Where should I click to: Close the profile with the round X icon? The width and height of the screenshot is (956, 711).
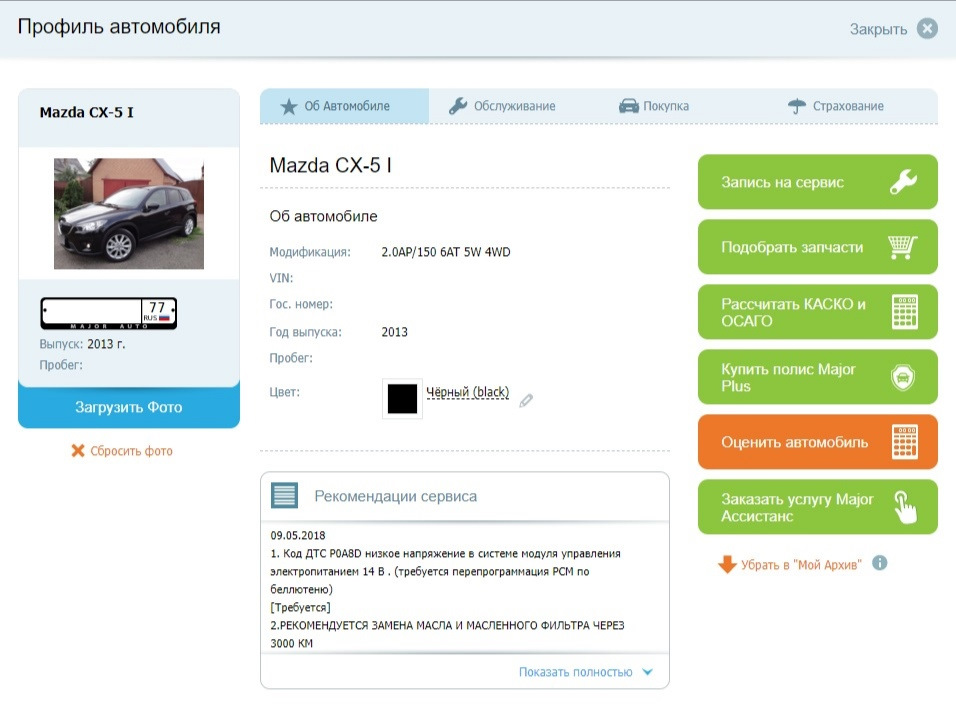click(x=927, y=29)
